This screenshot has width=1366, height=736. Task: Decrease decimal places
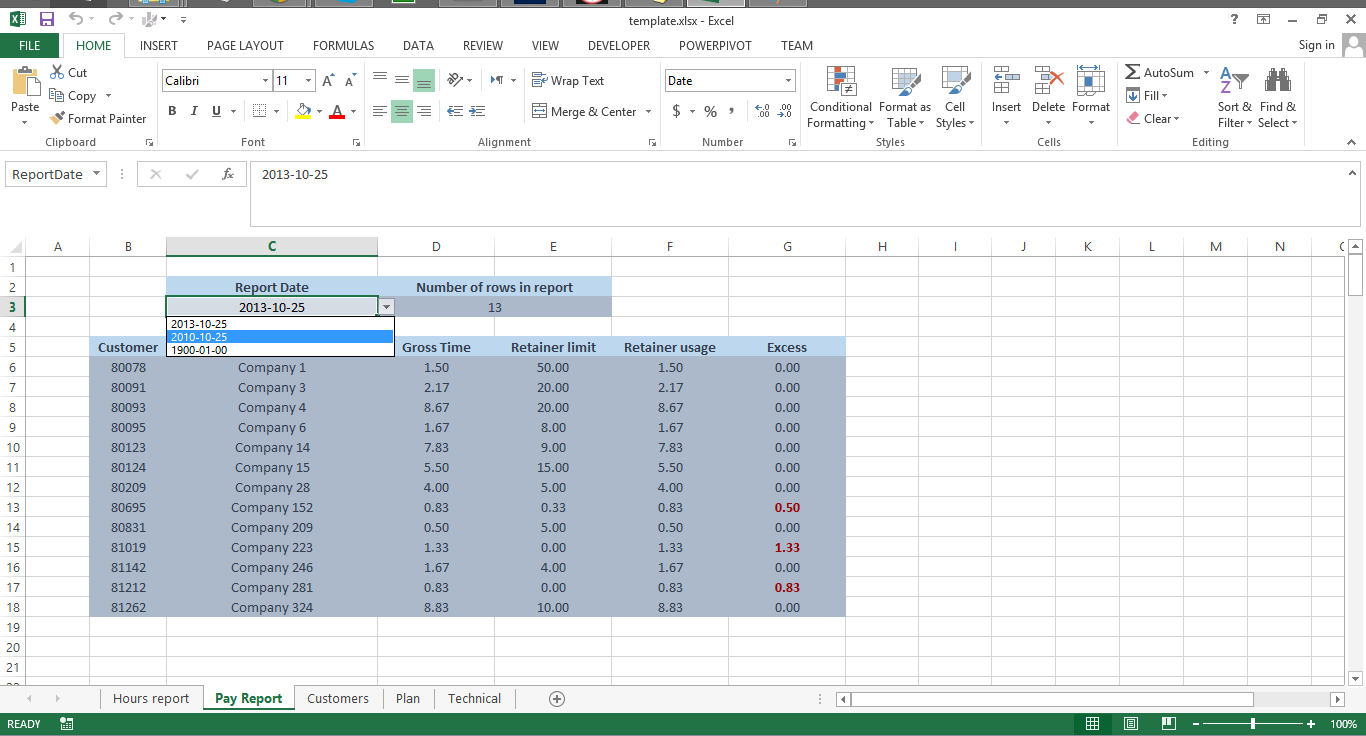(785, 111)
